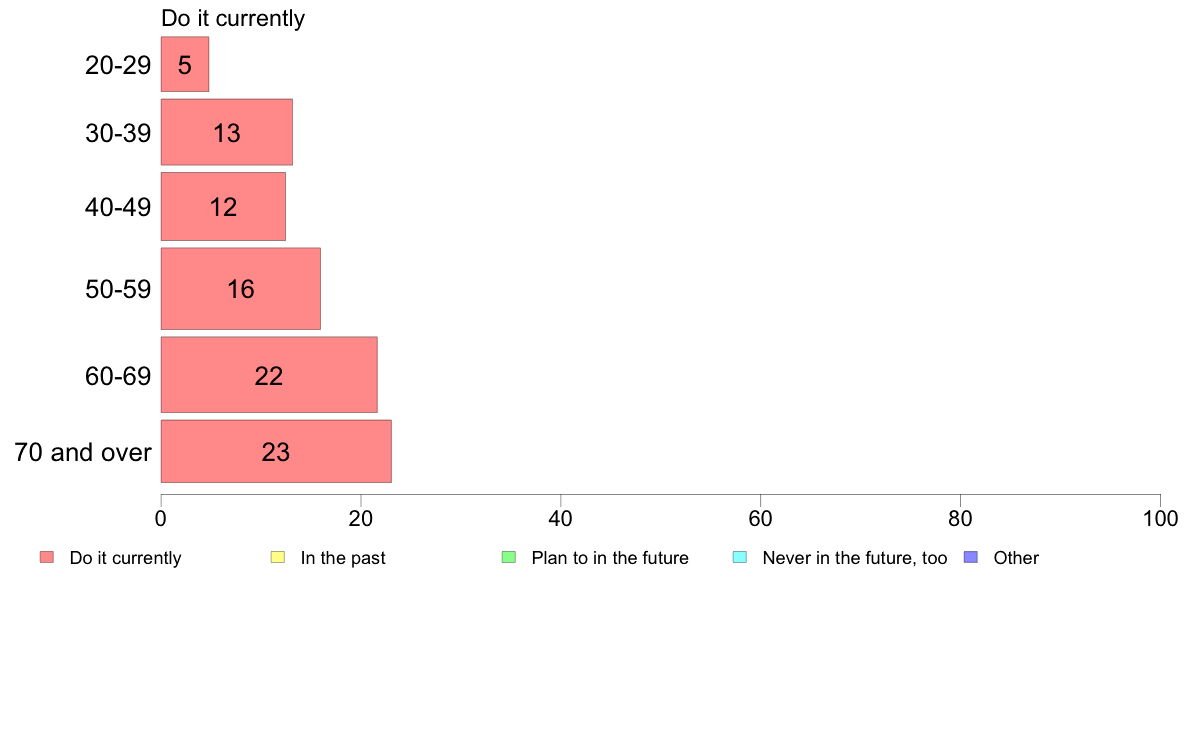Select the 60-69 bar showing 22

pos(269,374)
